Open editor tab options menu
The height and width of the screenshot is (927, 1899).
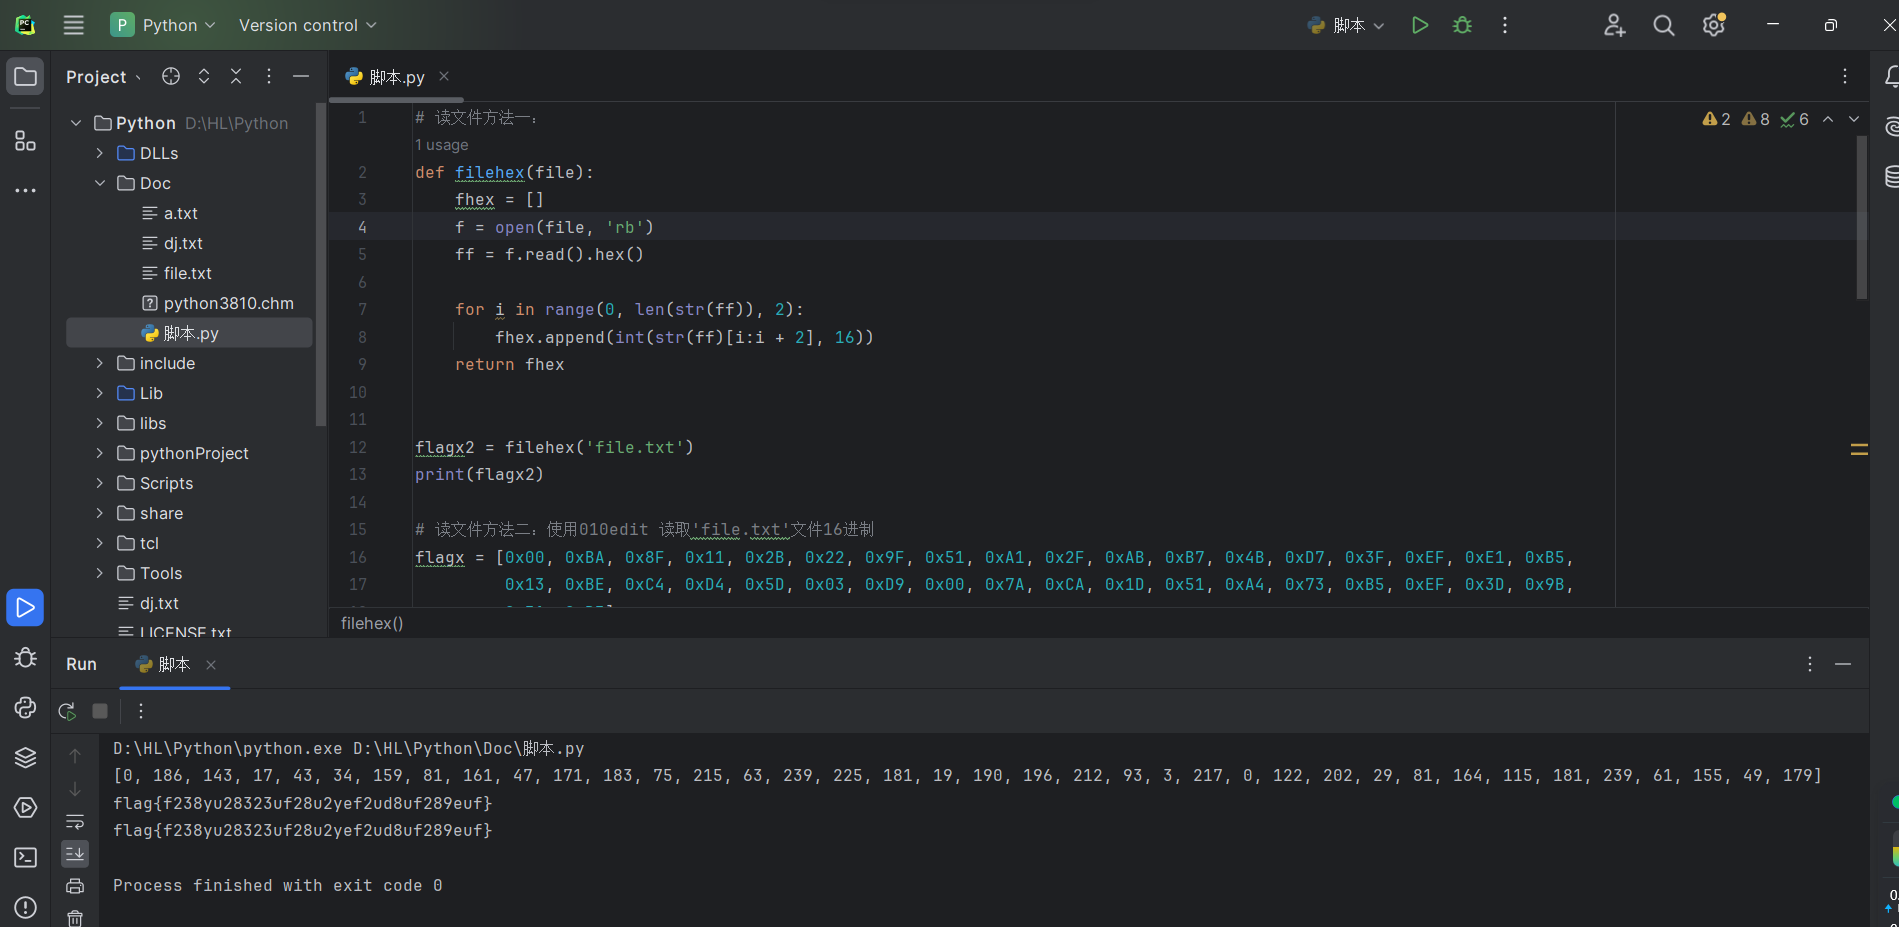pos(1845,76)
